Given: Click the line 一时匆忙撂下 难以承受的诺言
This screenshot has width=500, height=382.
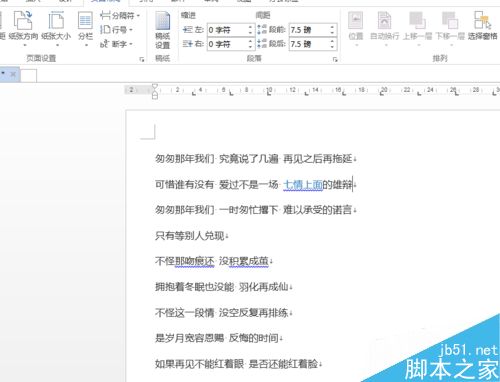Looking at the screenshot, I should 287,210.
